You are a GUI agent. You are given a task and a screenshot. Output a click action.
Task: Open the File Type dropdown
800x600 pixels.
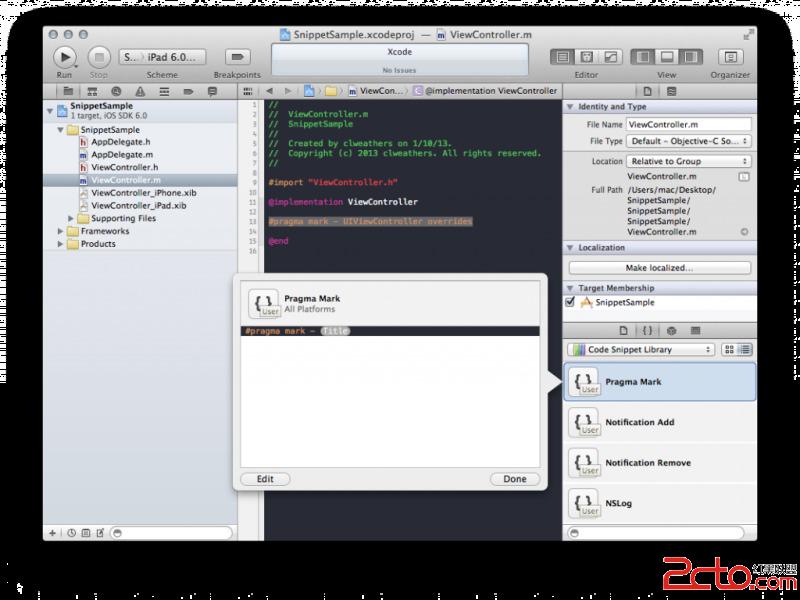(688, 142)
